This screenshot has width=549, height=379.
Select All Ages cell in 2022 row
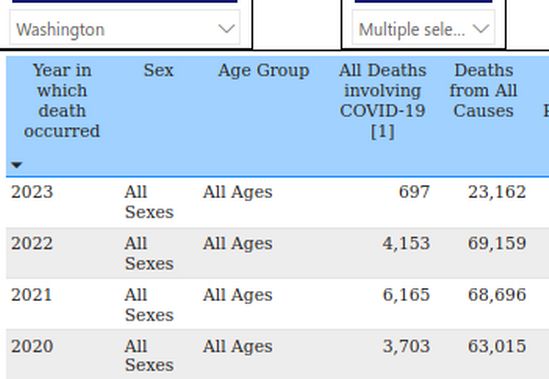(x=238, y=244)
